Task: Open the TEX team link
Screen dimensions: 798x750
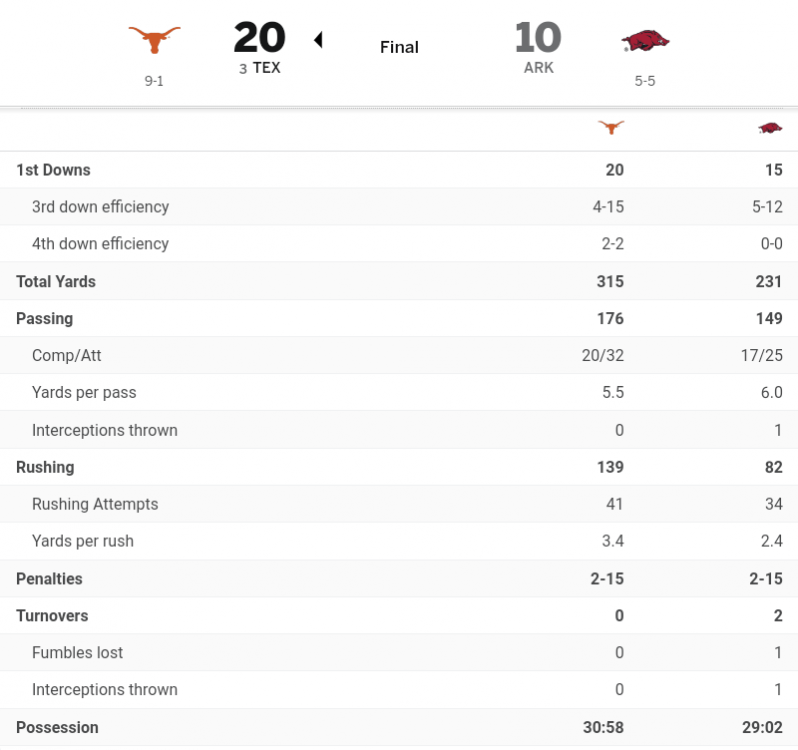Action: pyautogui.click(x=266, y=68)
